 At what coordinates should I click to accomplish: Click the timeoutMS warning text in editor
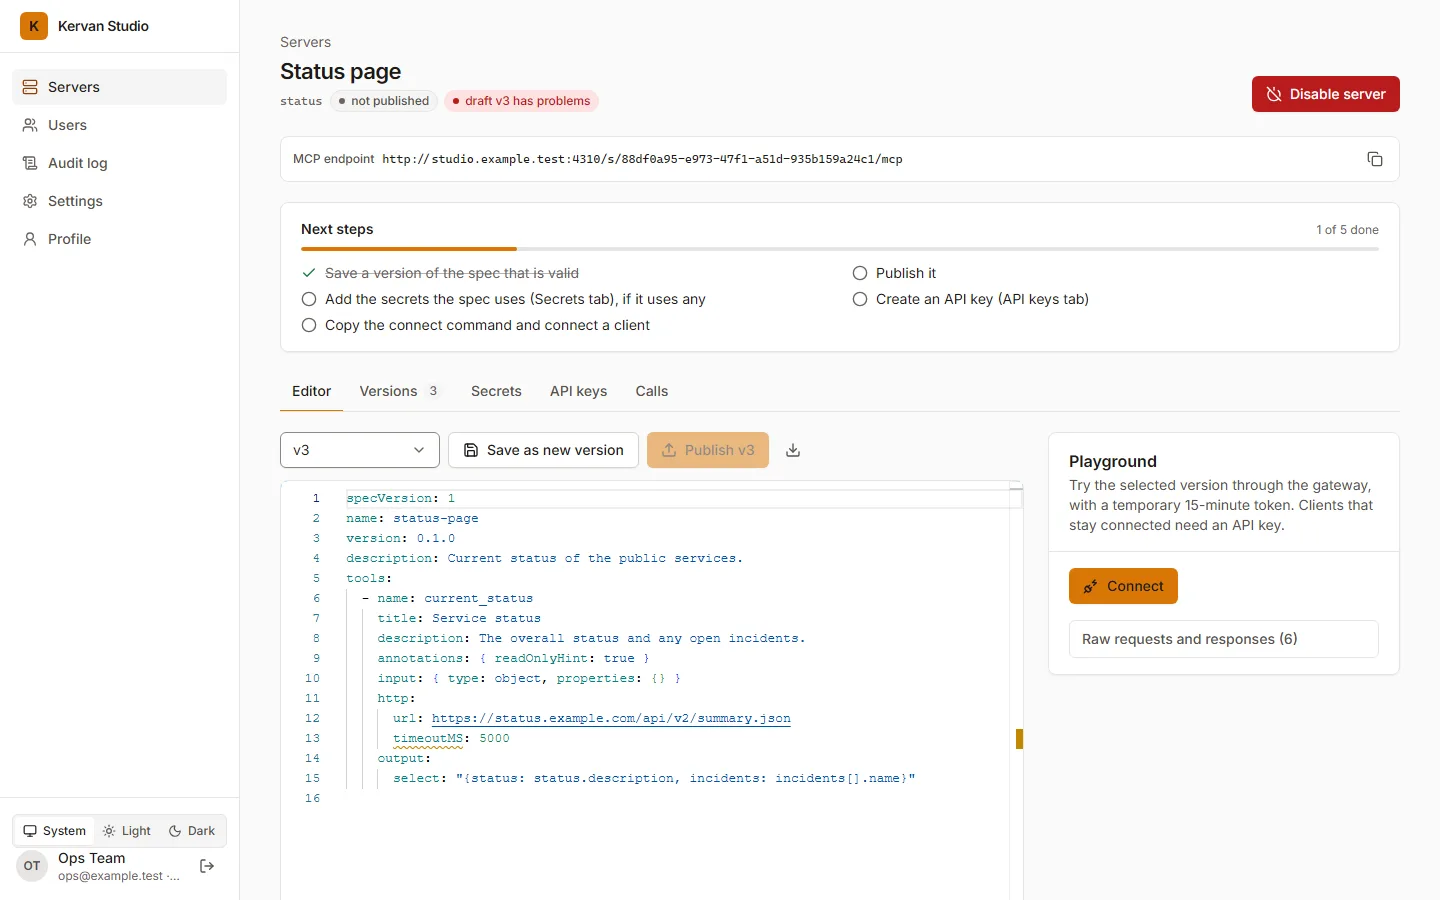pyautogui.click(x=428, y=738)
